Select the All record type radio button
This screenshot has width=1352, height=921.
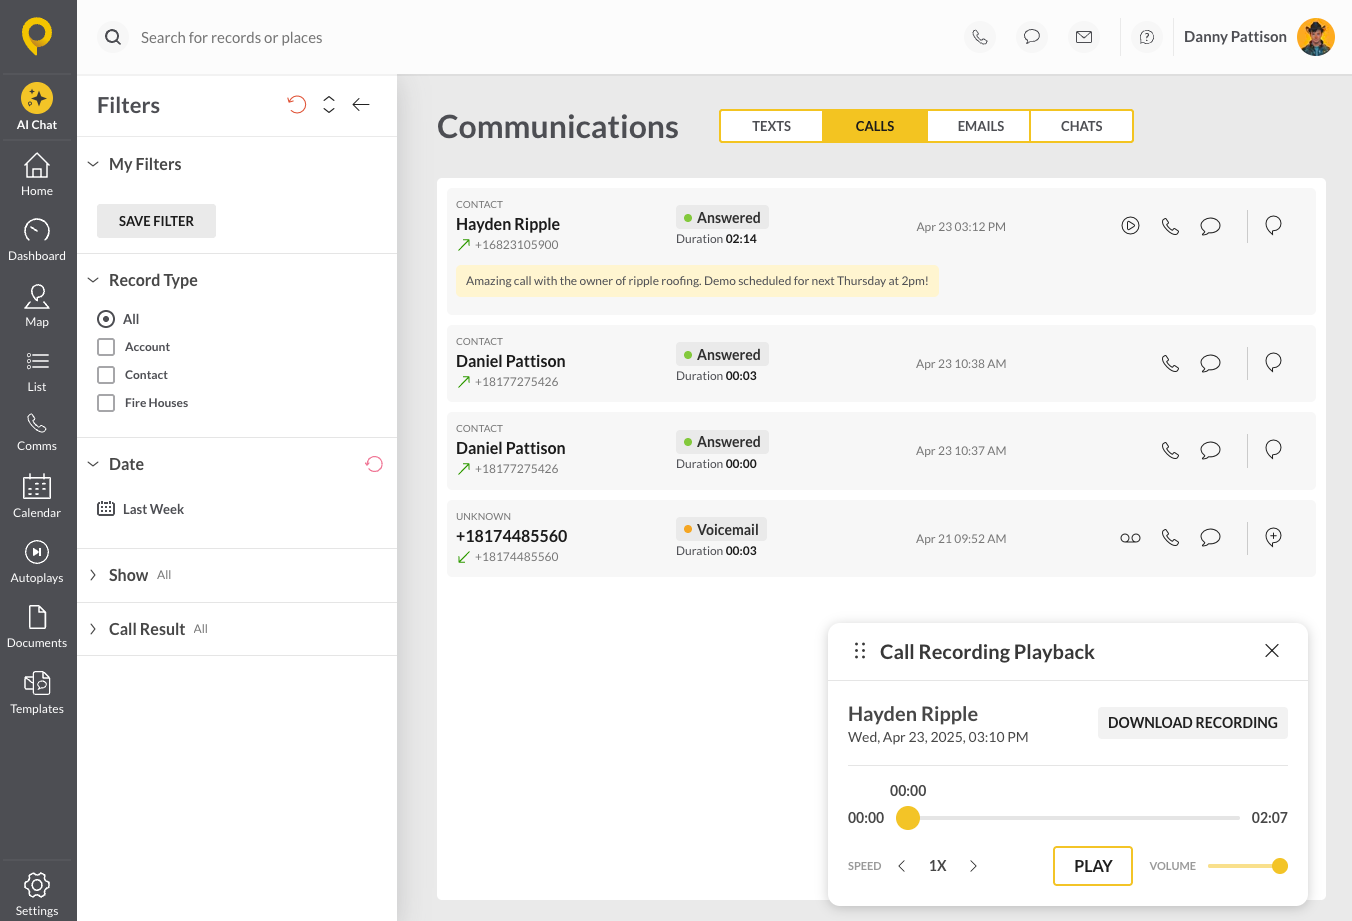point(106,319)
